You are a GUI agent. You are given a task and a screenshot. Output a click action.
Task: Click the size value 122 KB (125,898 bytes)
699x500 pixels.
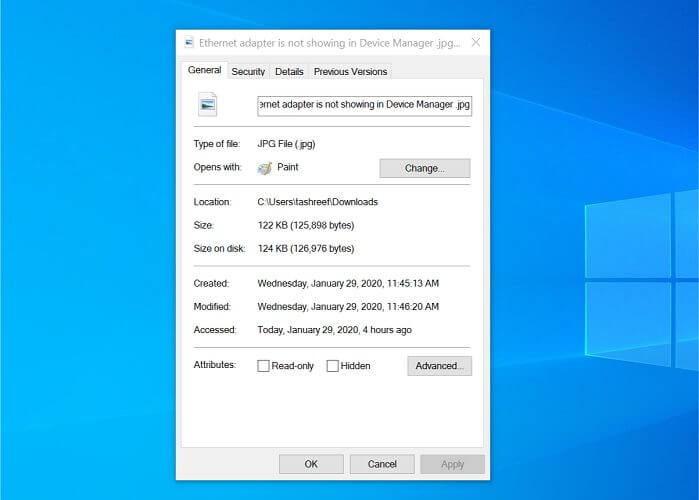point(306,225)
